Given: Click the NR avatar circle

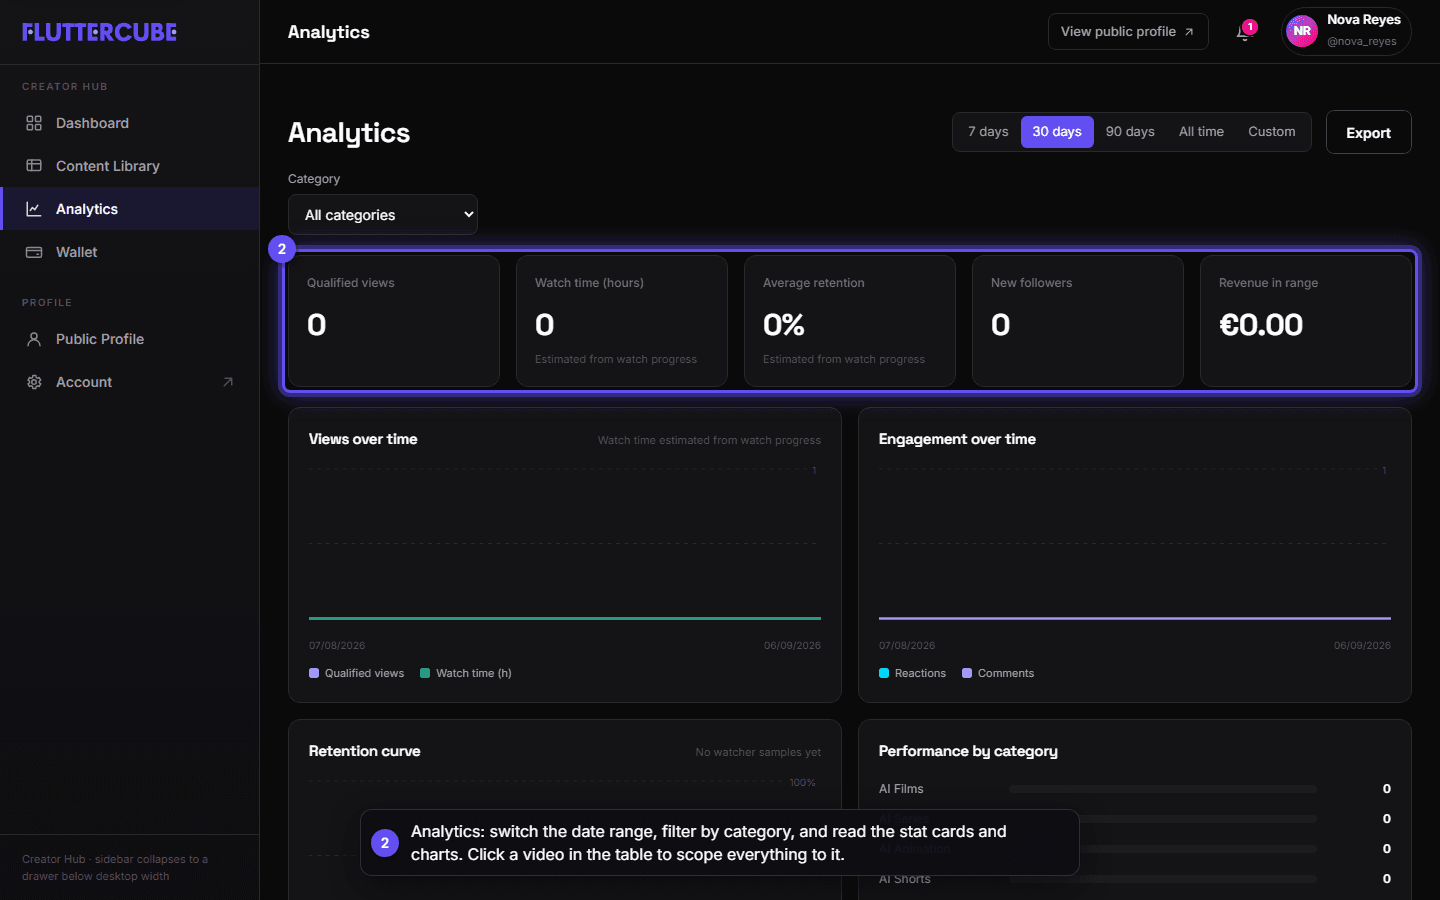Looking at the screenshot, I should click(x=1302, y=31).
